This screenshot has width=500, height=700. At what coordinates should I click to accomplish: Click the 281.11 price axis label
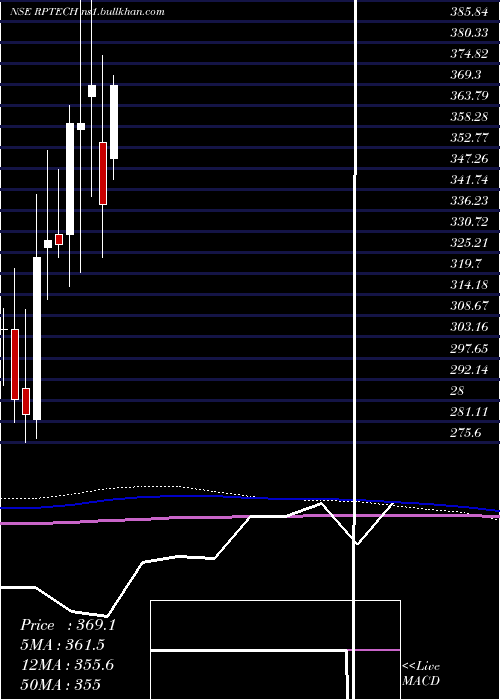(469, 412)
